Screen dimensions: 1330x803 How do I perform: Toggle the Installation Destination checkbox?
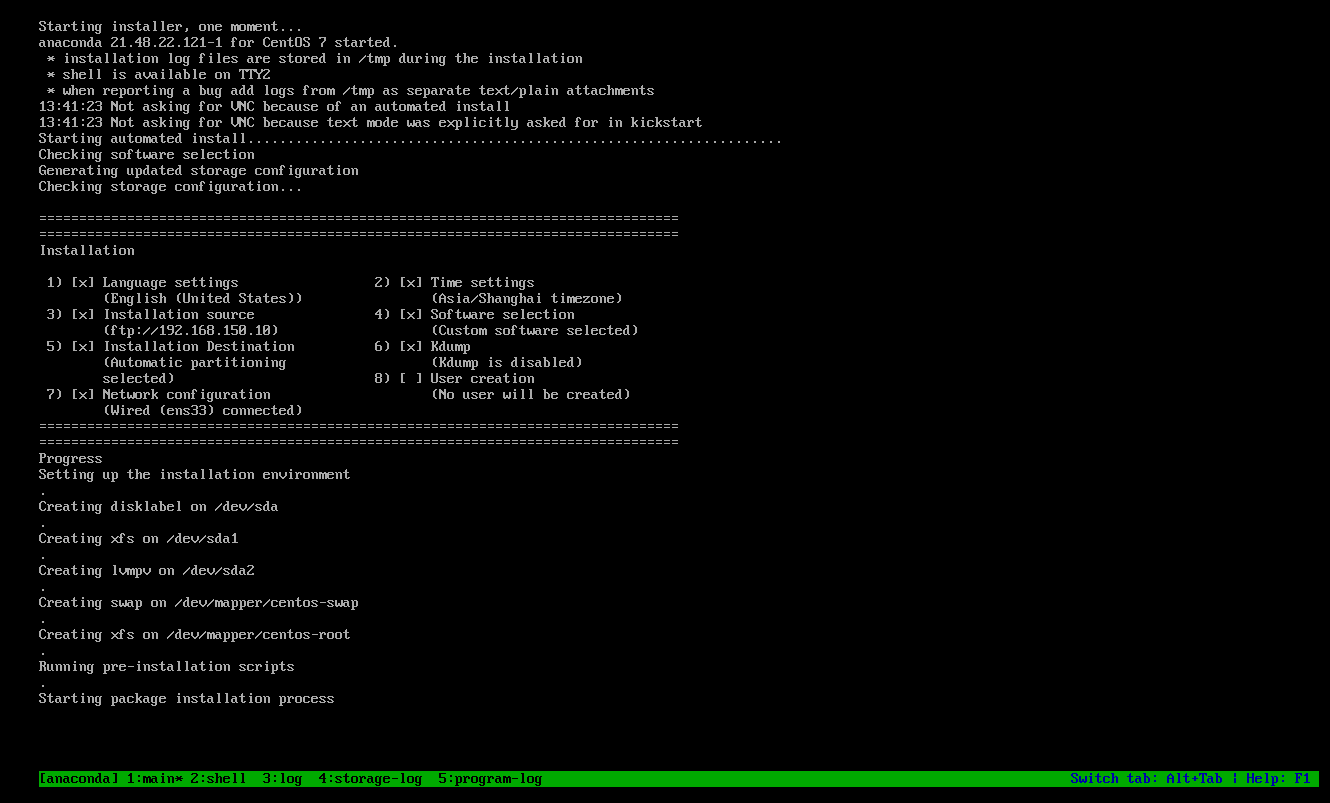tap(83, 347)
